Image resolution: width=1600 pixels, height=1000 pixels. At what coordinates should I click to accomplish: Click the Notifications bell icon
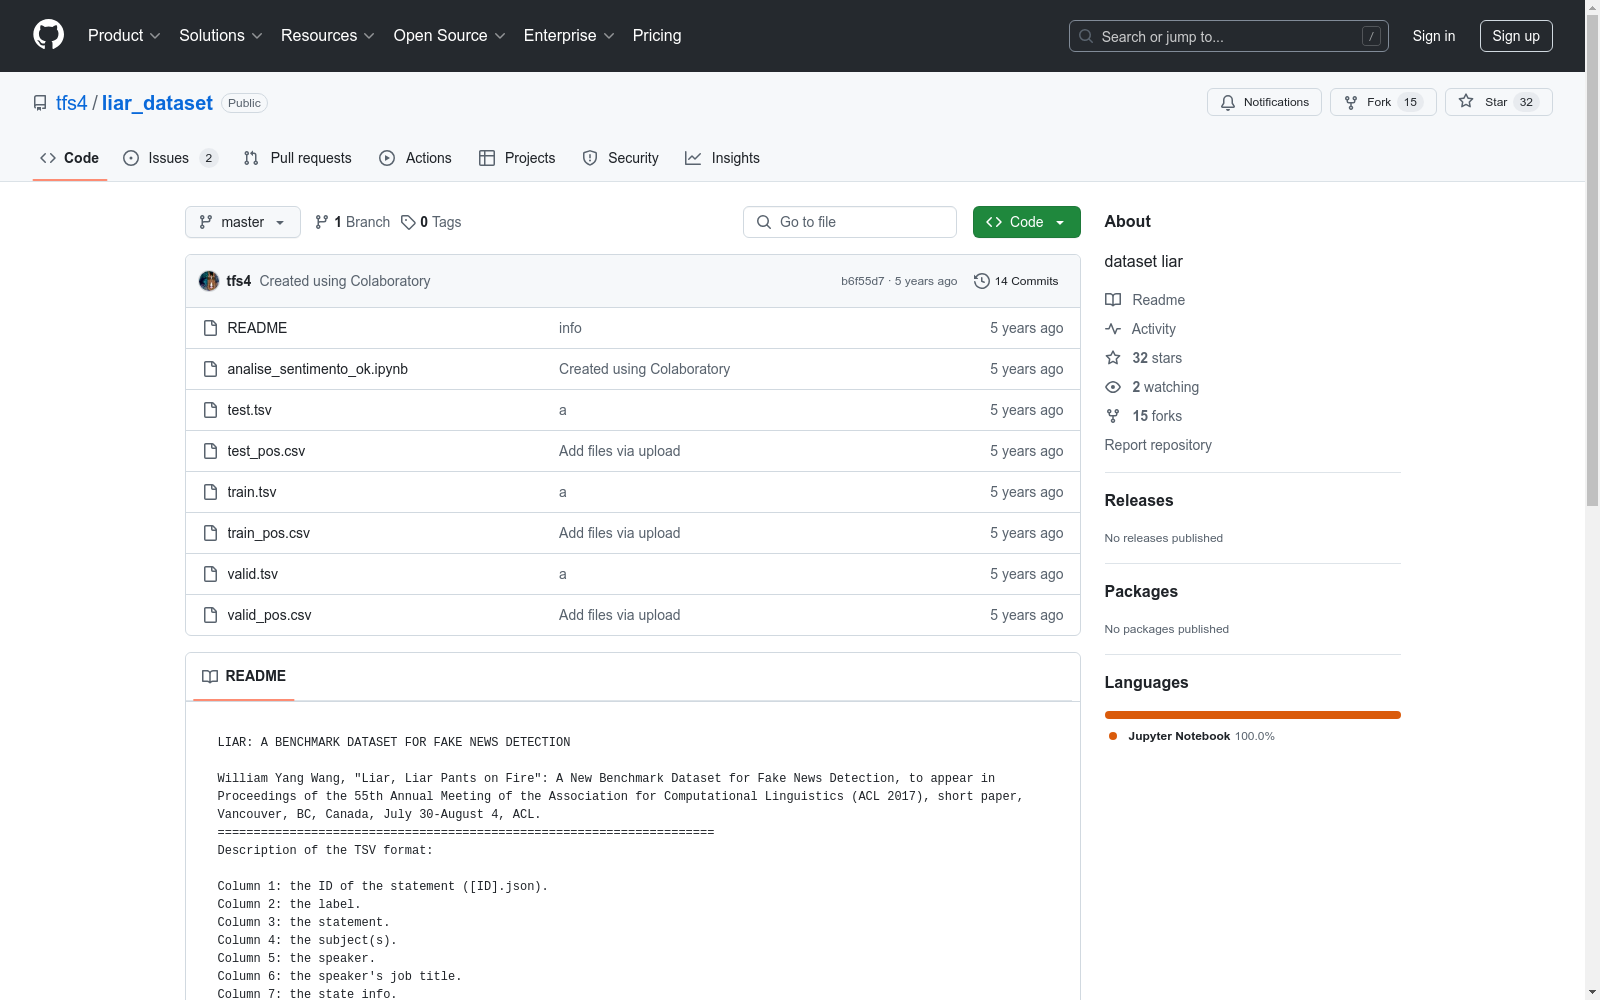point(1228,102)
